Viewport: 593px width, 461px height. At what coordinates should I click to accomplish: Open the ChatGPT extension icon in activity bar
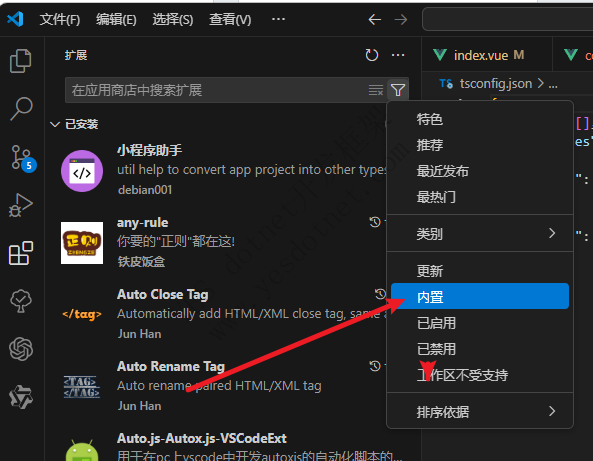pos(21,349)
